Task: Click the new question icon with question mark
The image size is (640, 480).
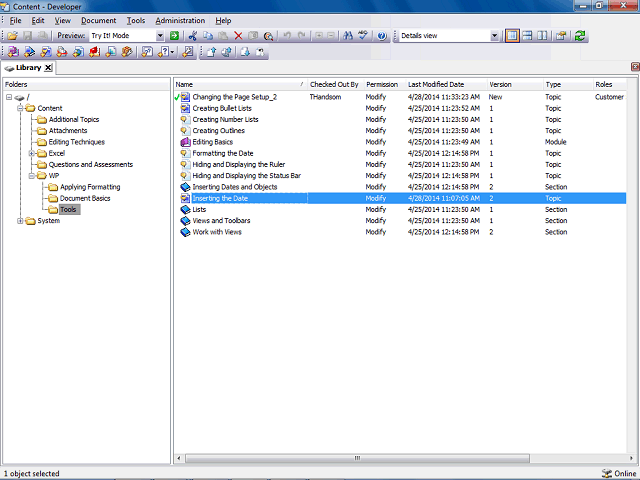Action: (163, 52)
